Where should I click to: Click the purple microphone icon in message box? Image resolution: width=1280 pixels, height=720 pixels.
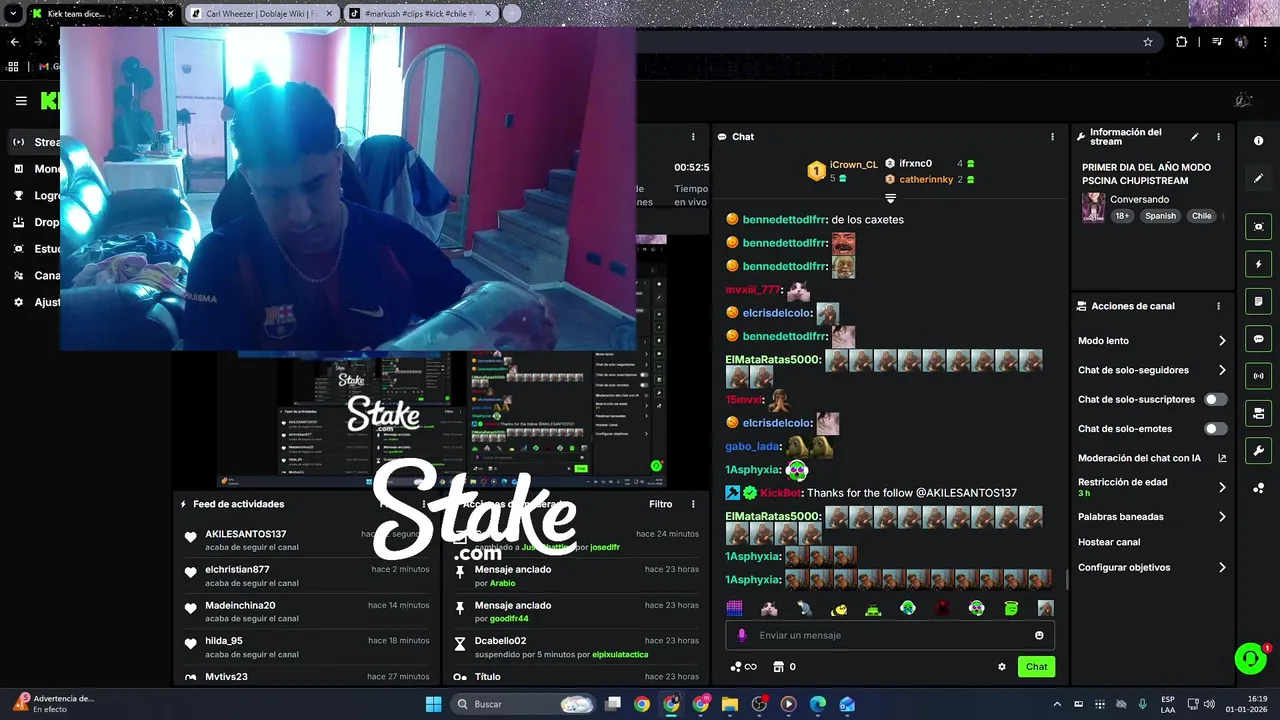point(742,635)
